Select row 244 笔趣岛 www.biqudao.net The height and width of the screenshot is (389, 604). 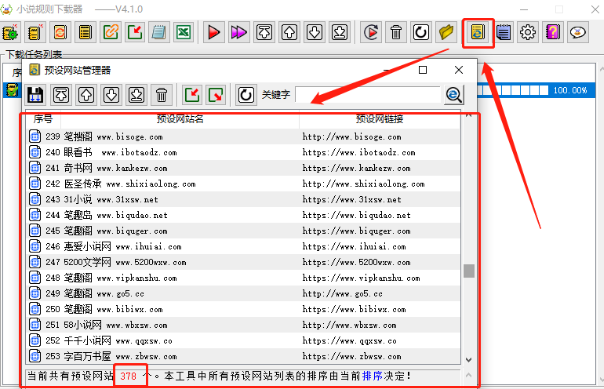click(243, 215)
